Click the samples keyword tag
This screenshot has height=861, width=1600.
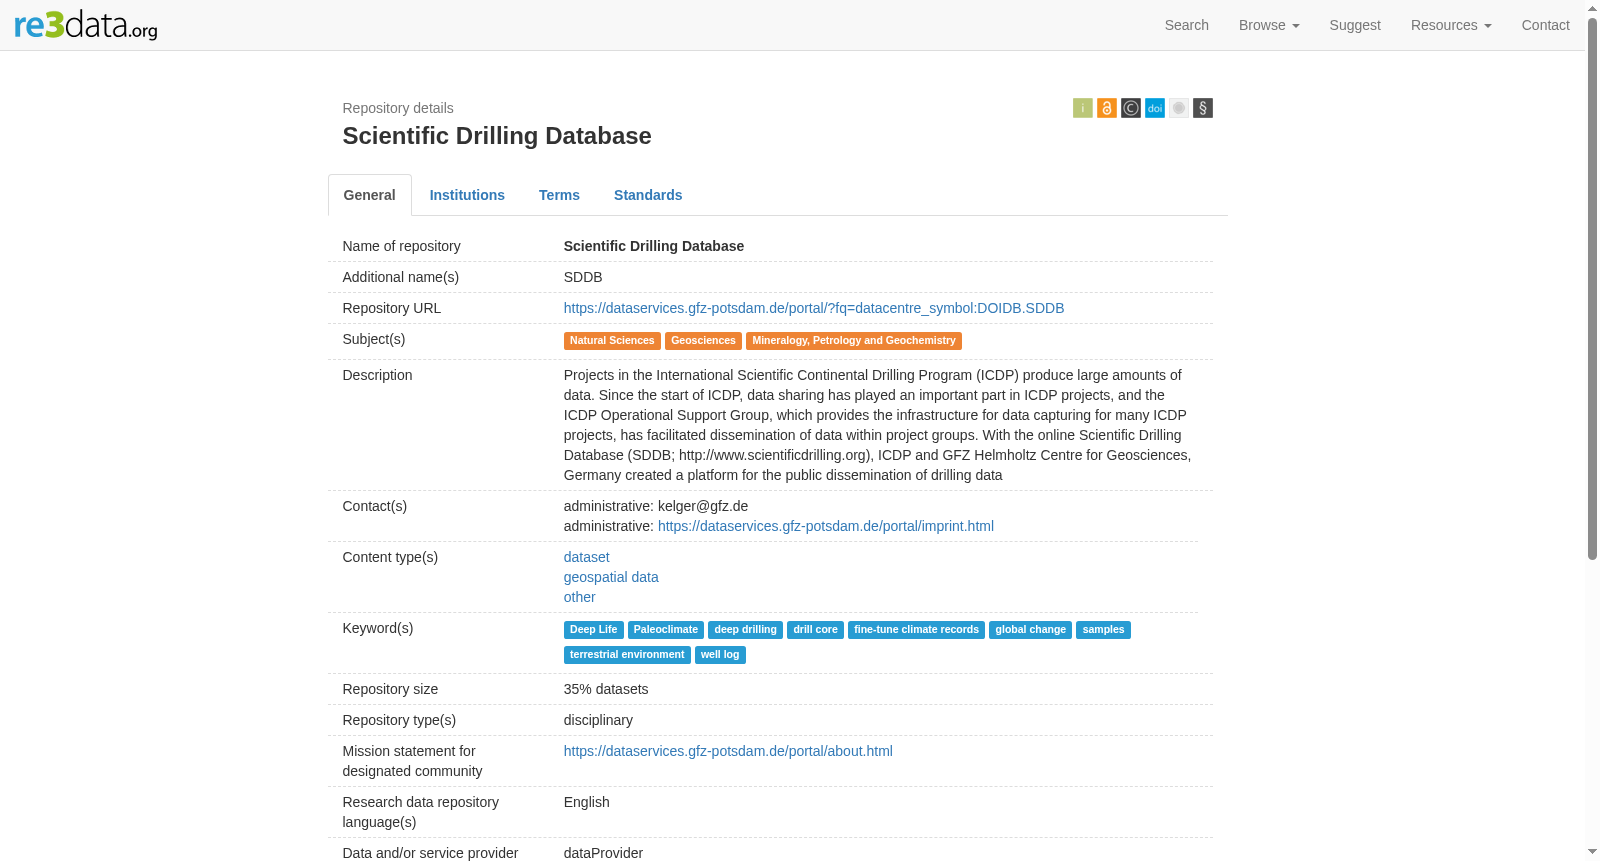tap(1103, 630)
